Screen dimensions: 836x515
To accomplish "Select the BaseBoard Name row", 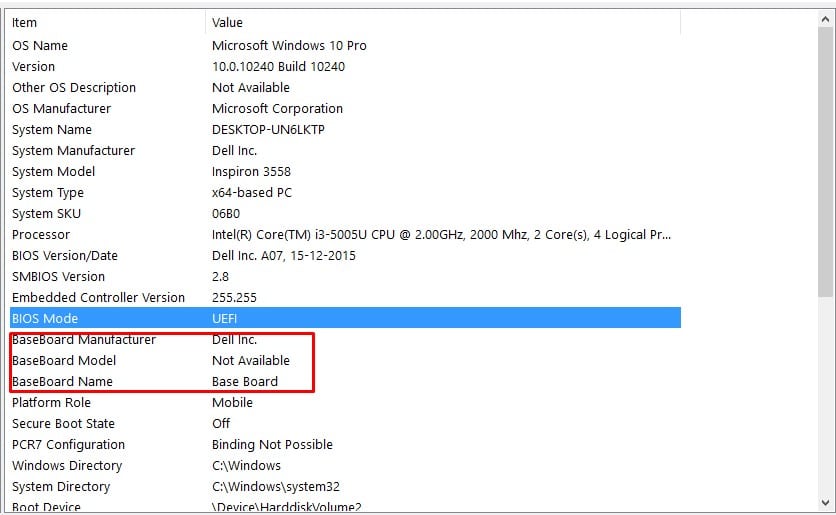I will tap(345, 382).
